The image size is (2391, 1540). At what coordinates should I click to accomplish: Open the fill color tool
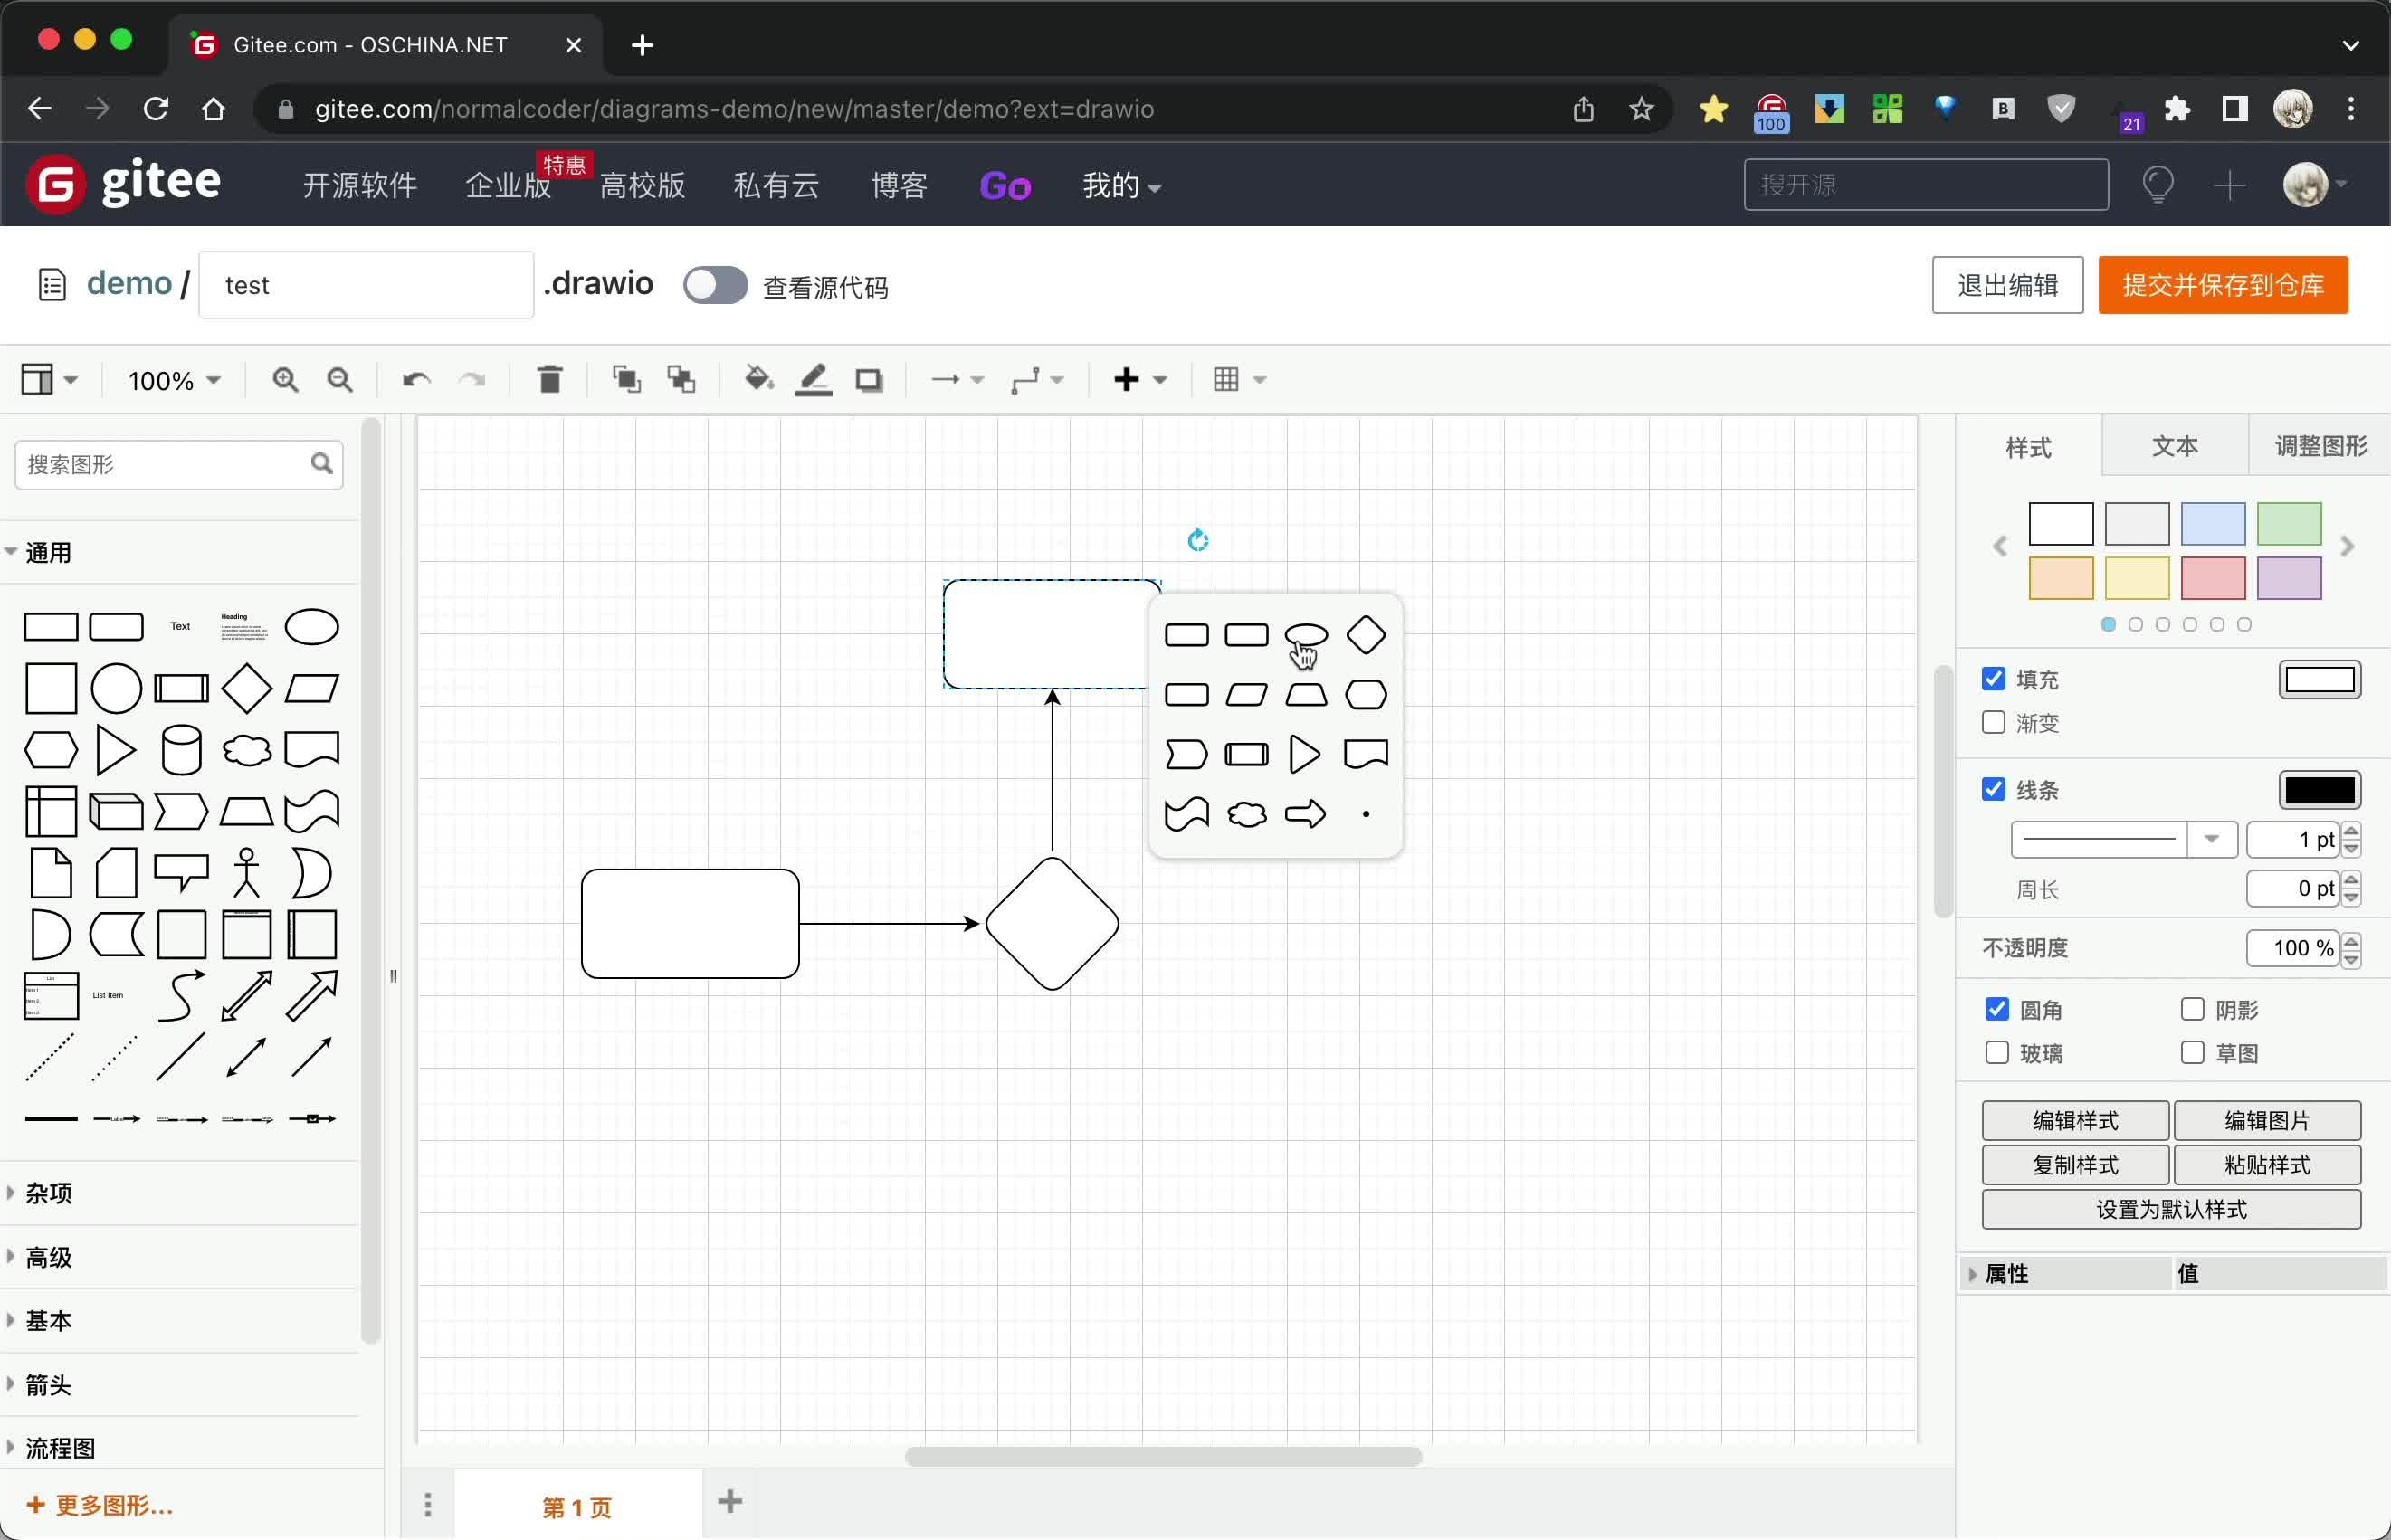click(x=758, y=380)
